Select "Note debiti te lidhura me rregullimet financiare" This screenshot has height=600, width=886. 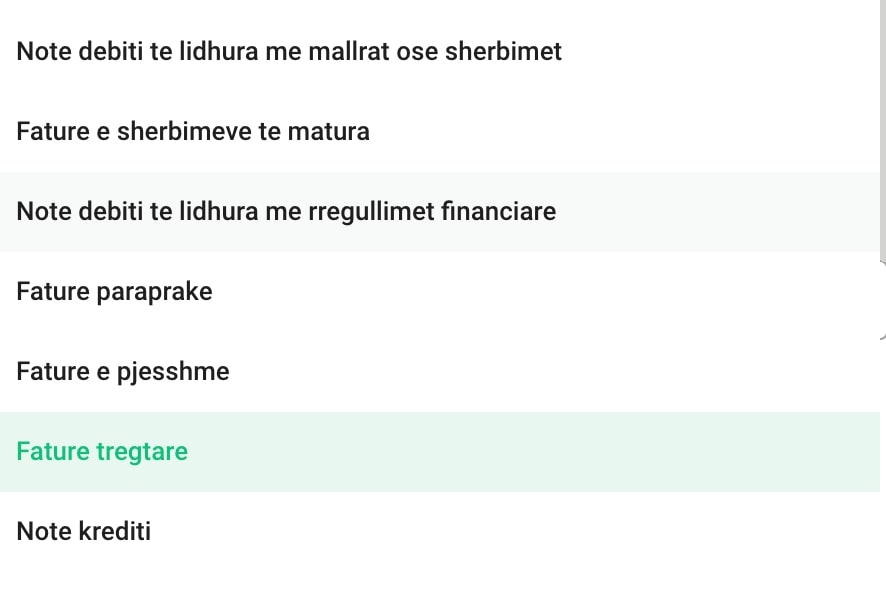click(286, 211)
